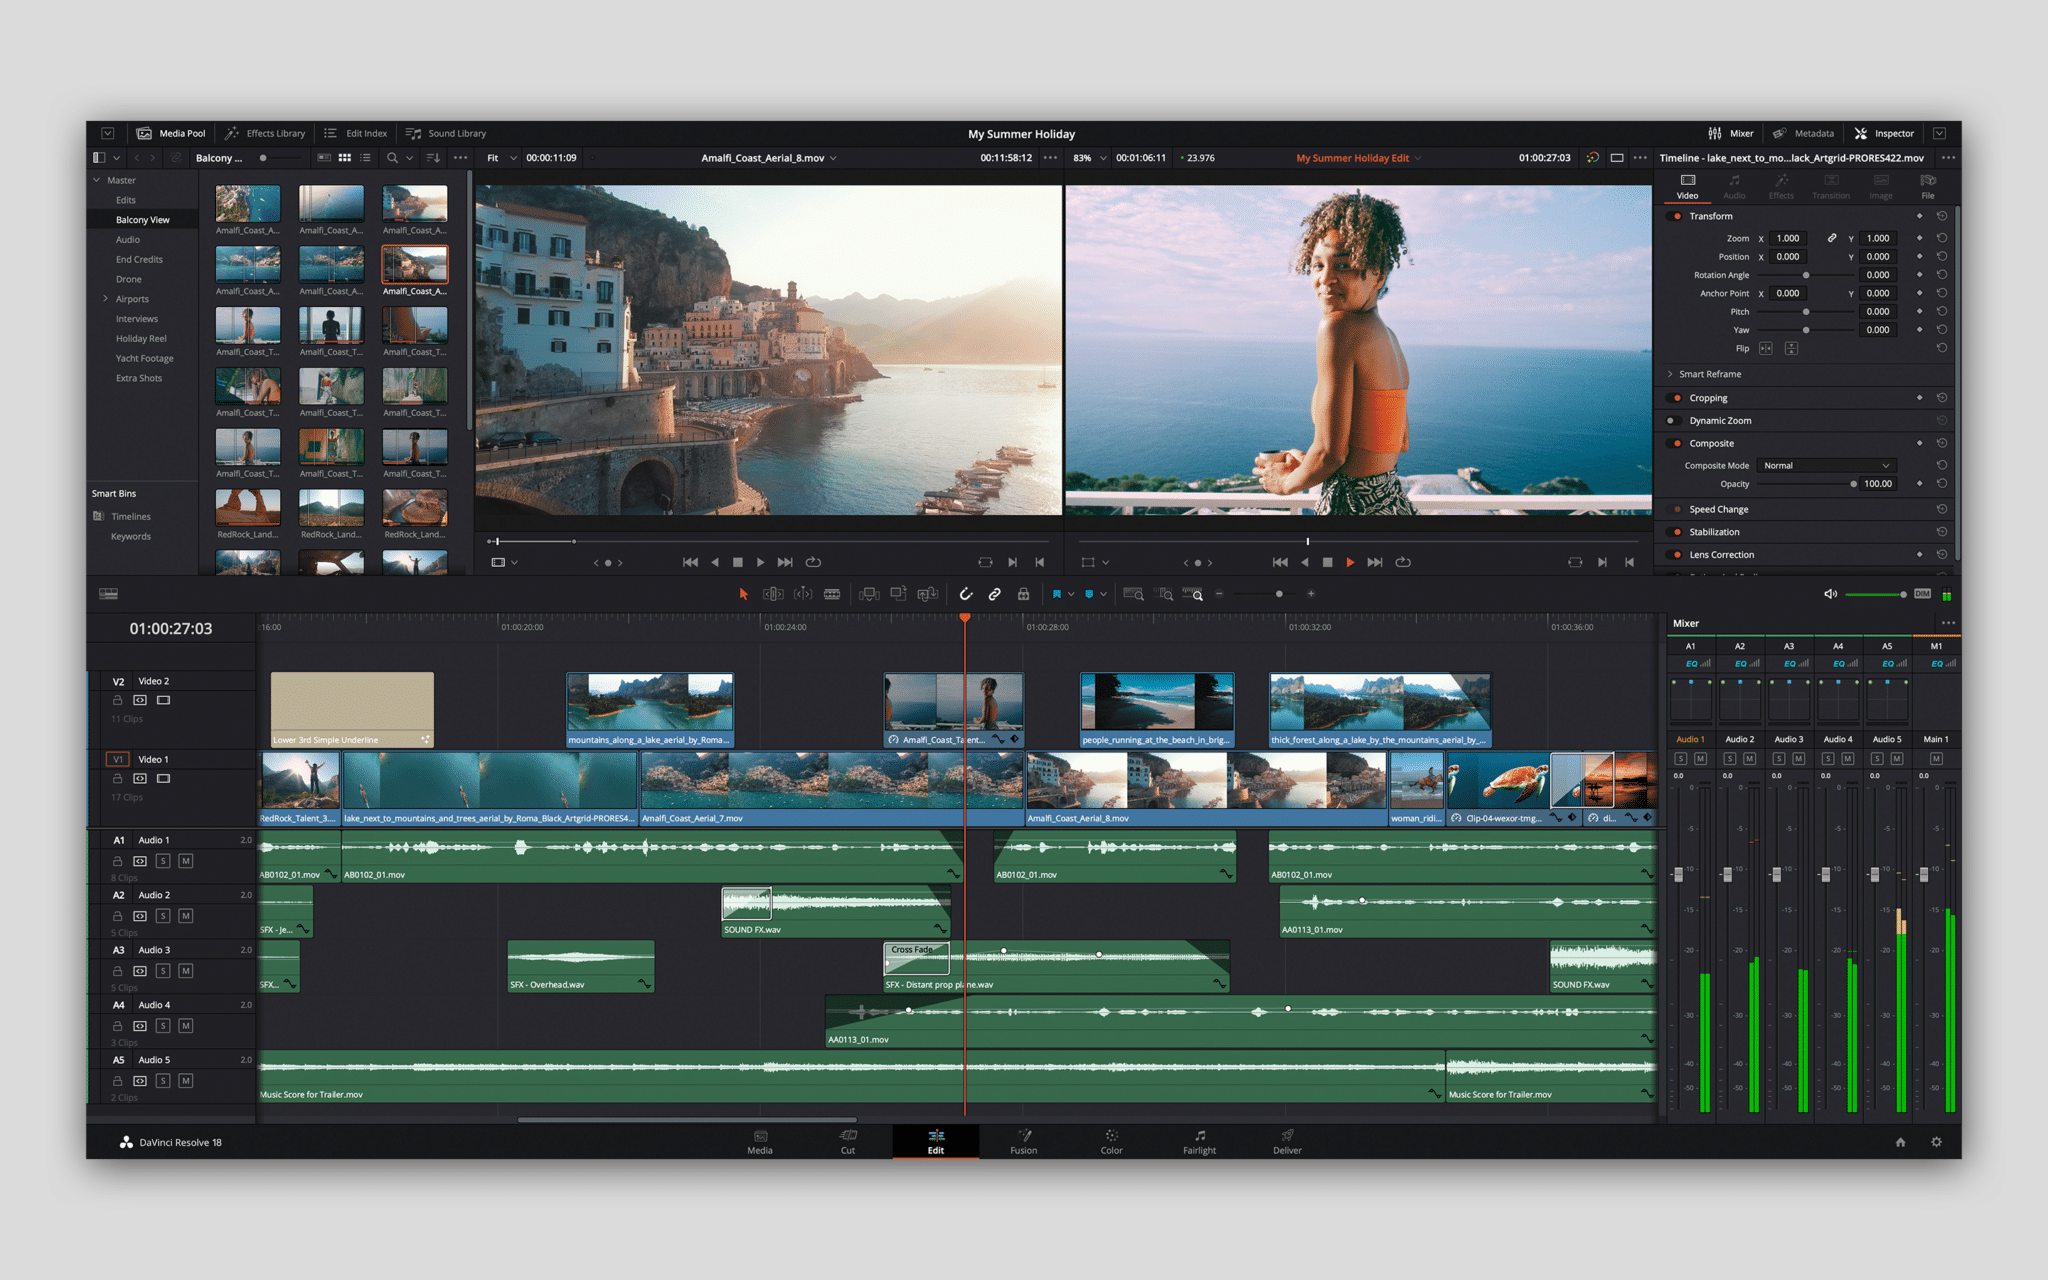Switch to the Color page
The image size is (2048, 1280).
pos(1111,1142)
